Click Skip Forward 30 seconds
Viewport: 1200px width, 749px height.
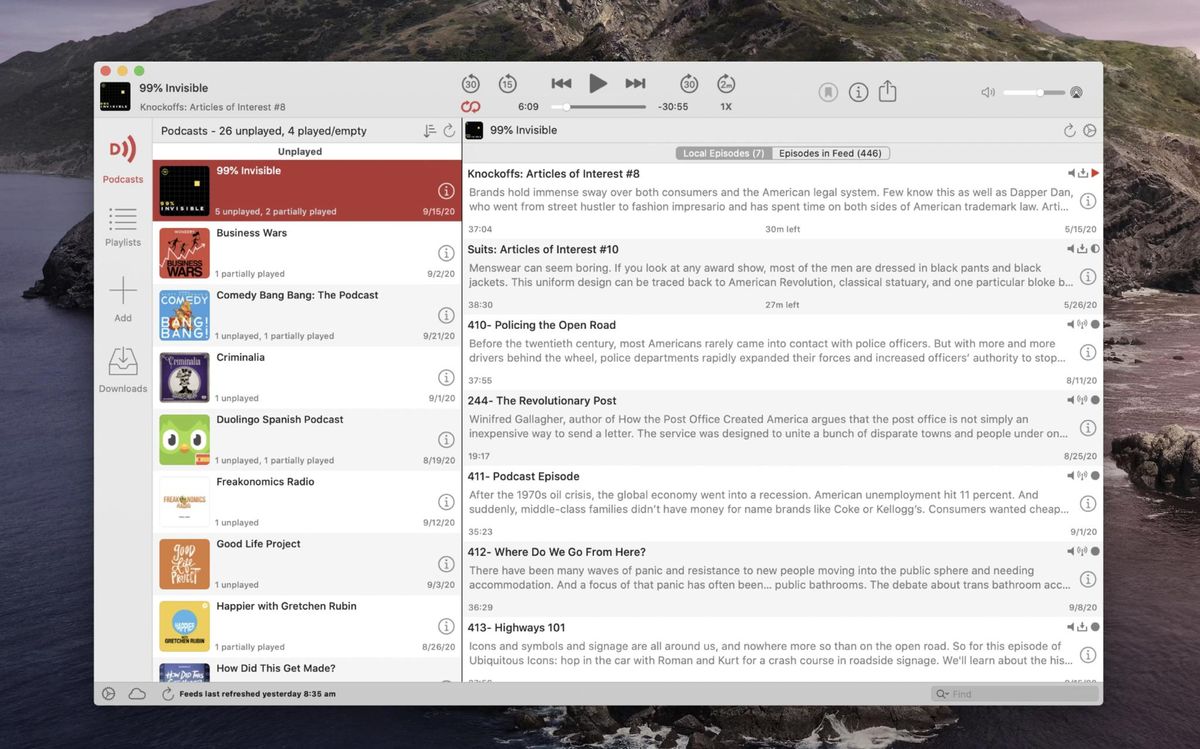pos(689,83)
